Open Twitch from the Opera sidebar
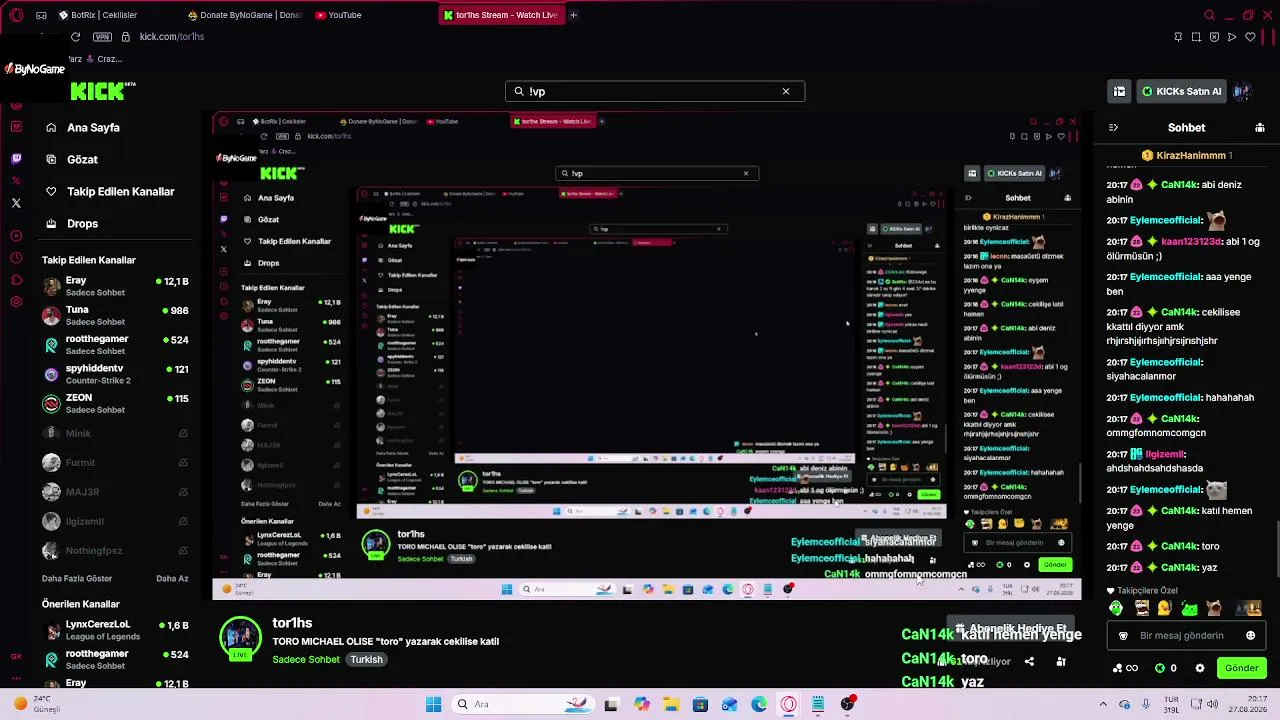Screen dimensions: 1280x720 pos(16,159)
